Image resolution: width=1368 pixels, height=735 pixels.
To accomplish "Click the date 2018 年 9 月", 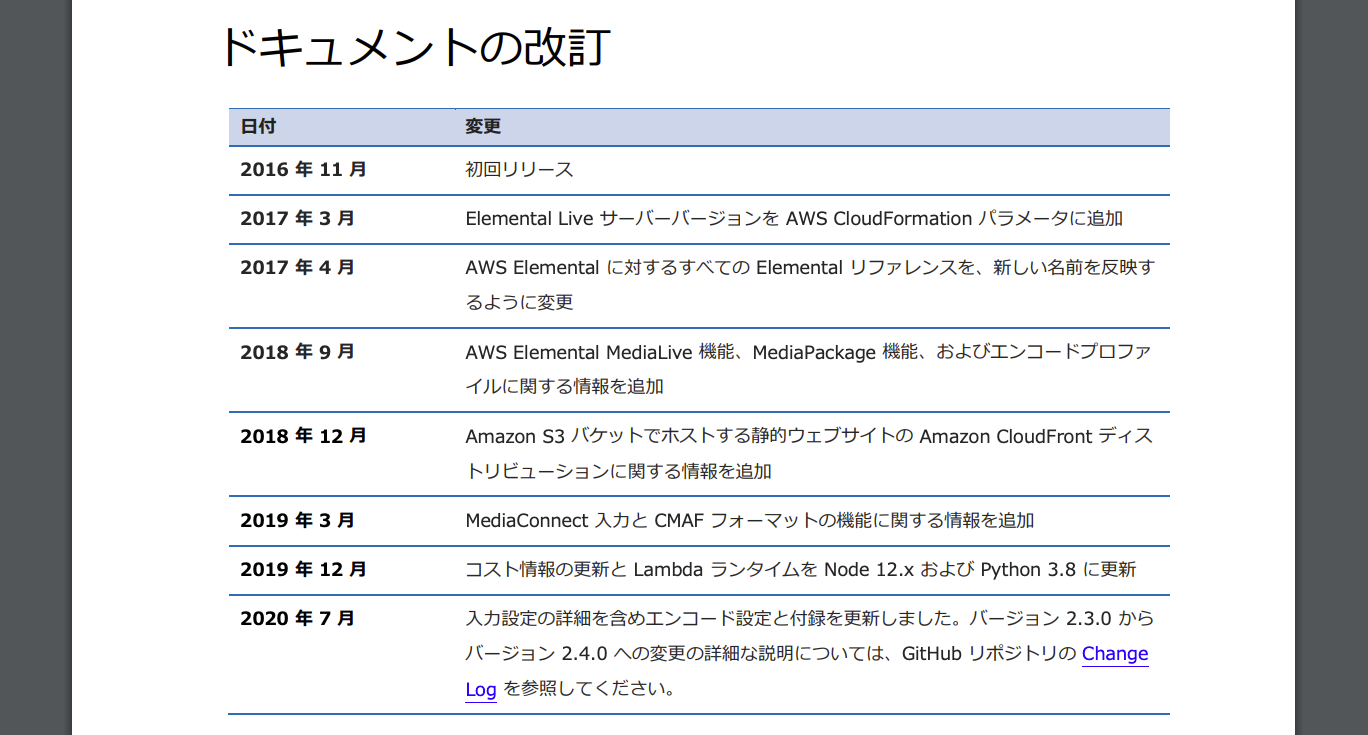I will [x=297, y=352].
